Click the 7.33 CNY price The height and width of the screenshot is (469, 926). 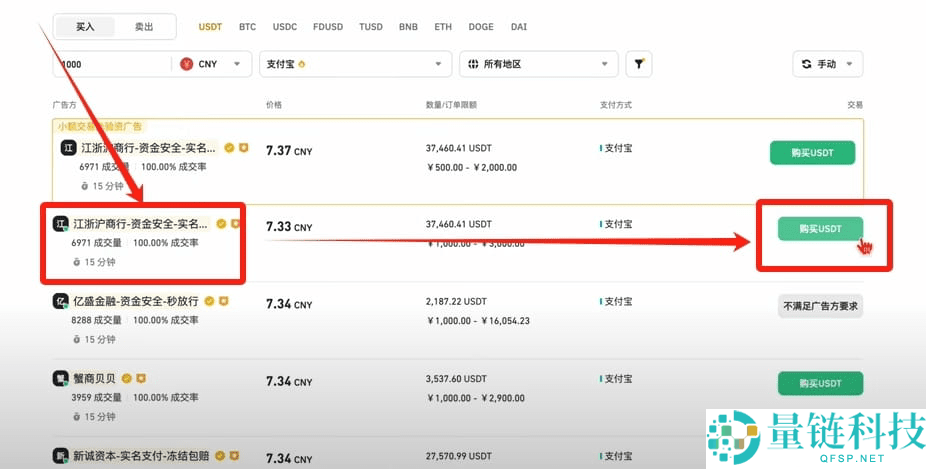(289, 227)
